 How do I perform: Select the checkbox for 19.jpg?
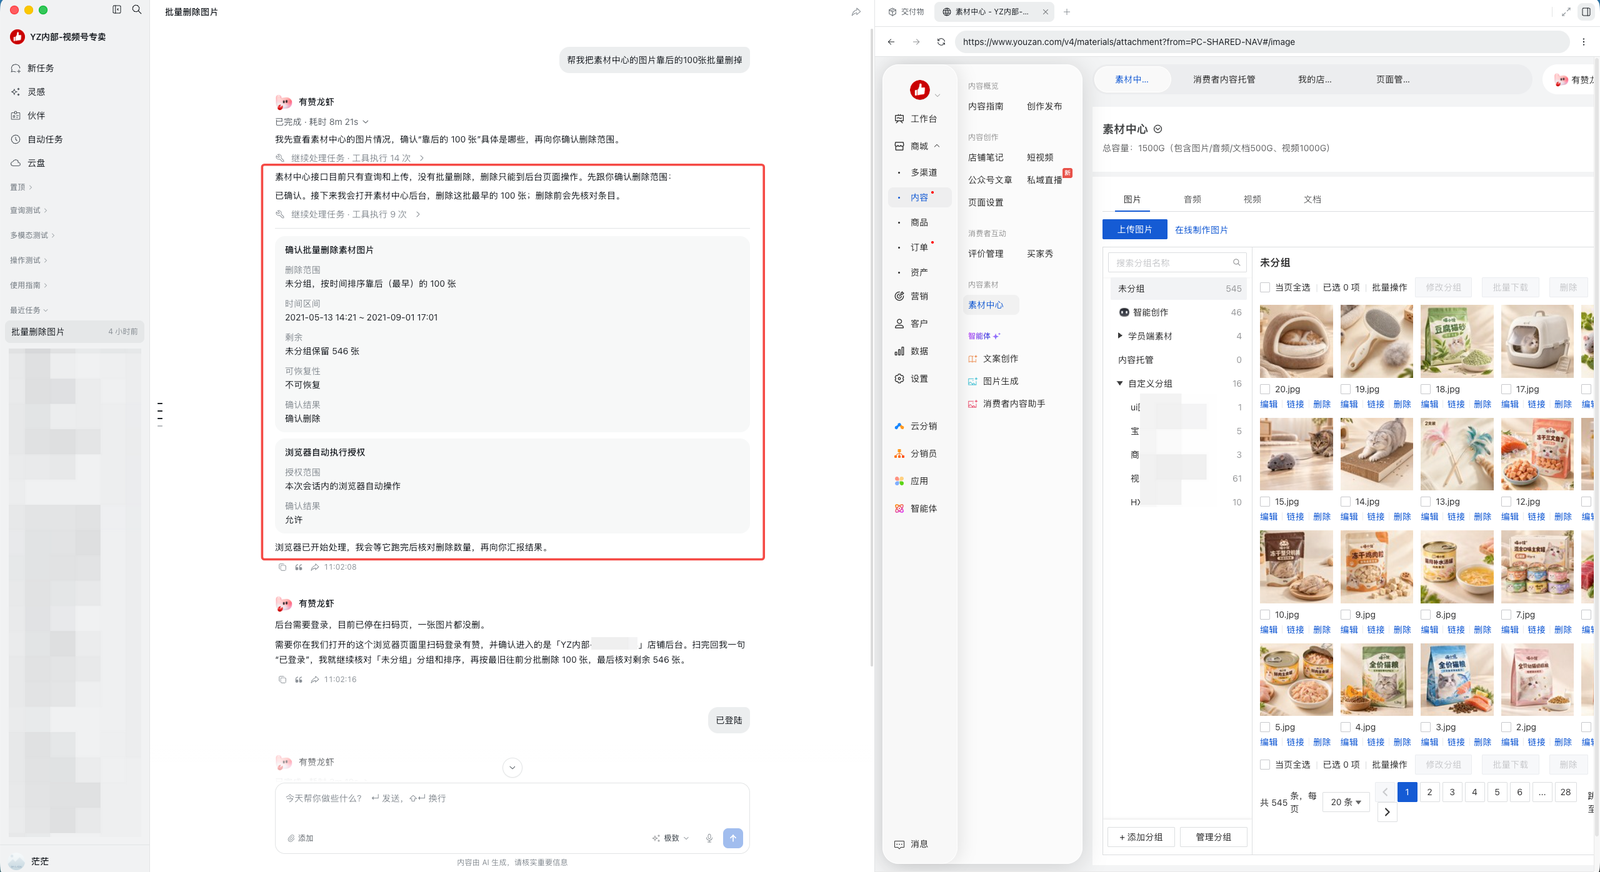tap(1346, 389)
